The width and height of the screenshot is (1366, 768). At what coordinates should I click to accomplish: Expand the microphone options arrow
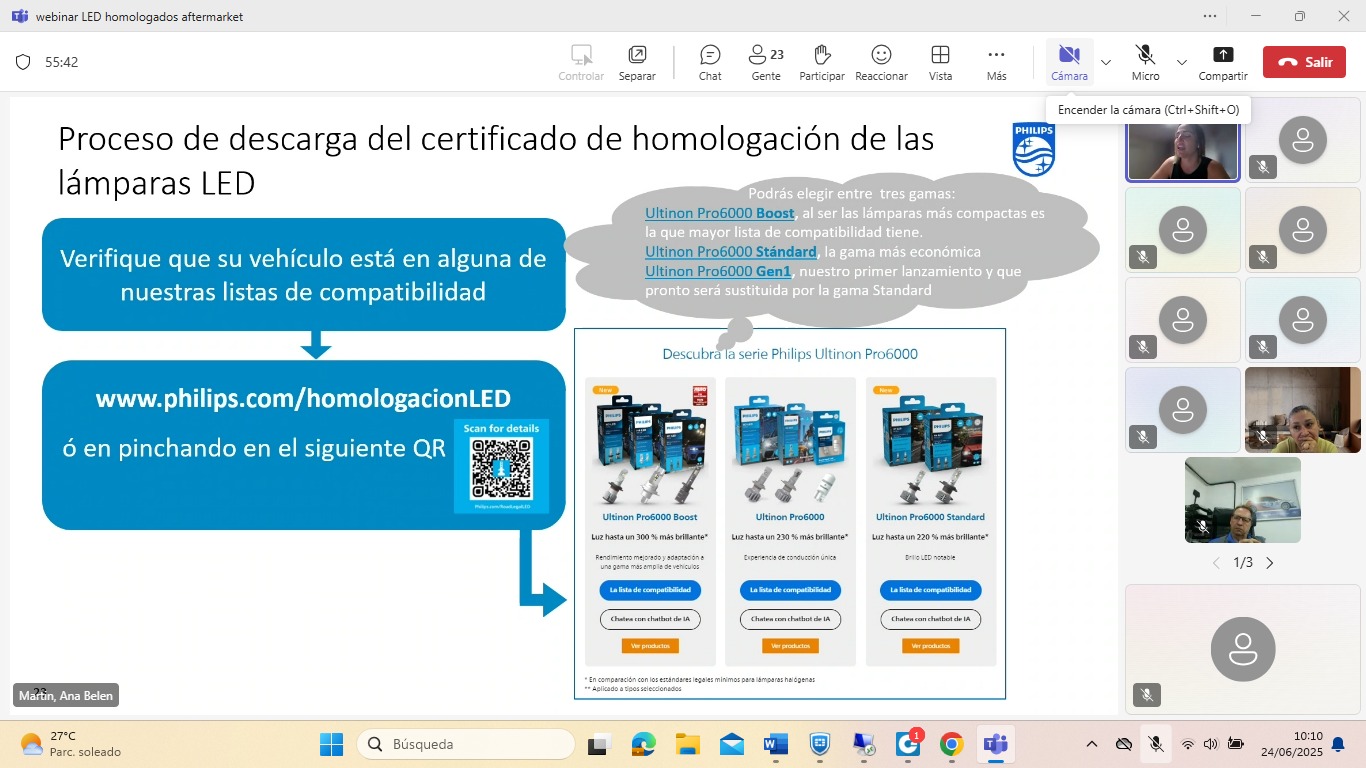coord(1182,62)
